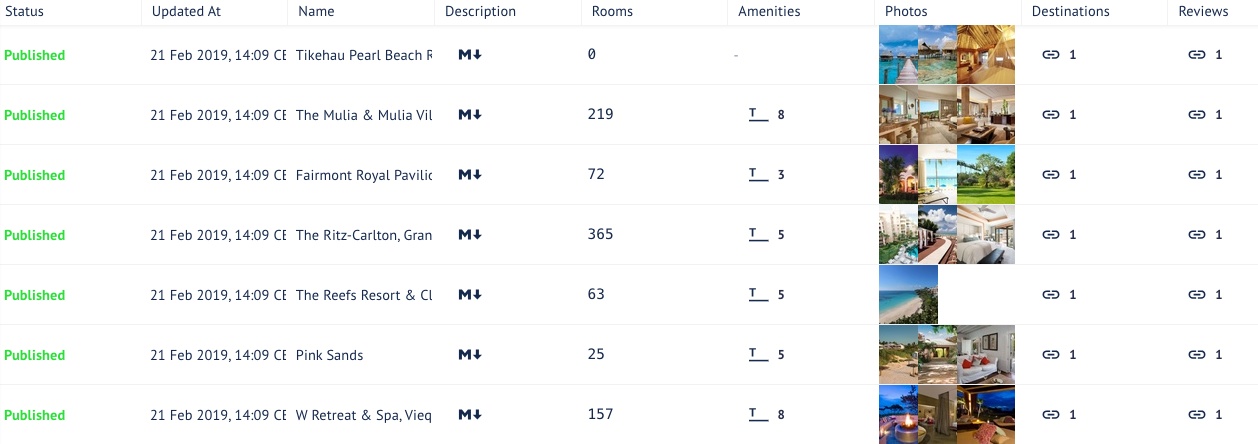Image resolution: width=1258 pixels, height=444 pixels.
Task: Click the Photos column header
Action: (x=906, y=12)
